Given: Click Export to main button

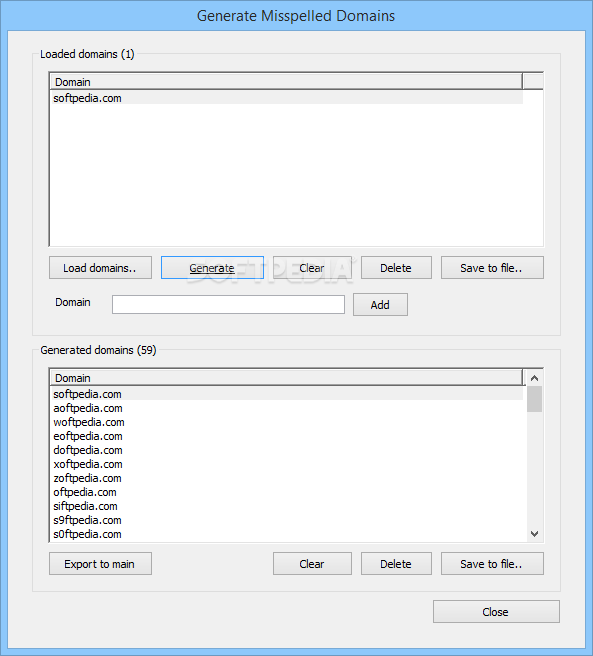Looking at the screenshot, I should (x=100, y=564).
